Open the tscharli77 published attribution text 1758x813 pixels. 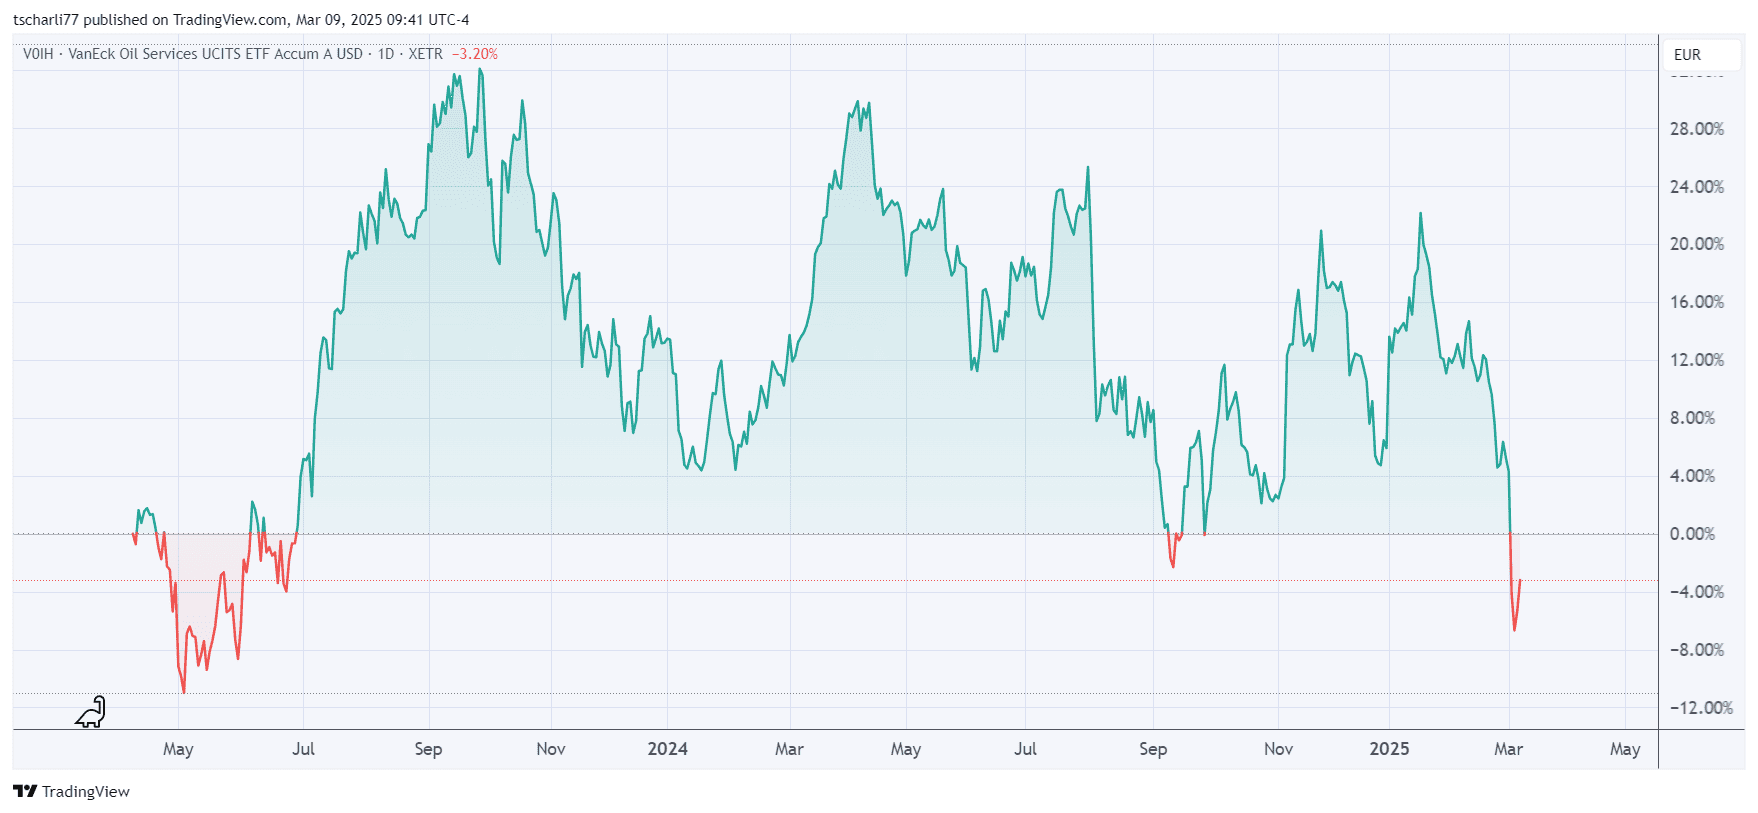pos(240,20)
